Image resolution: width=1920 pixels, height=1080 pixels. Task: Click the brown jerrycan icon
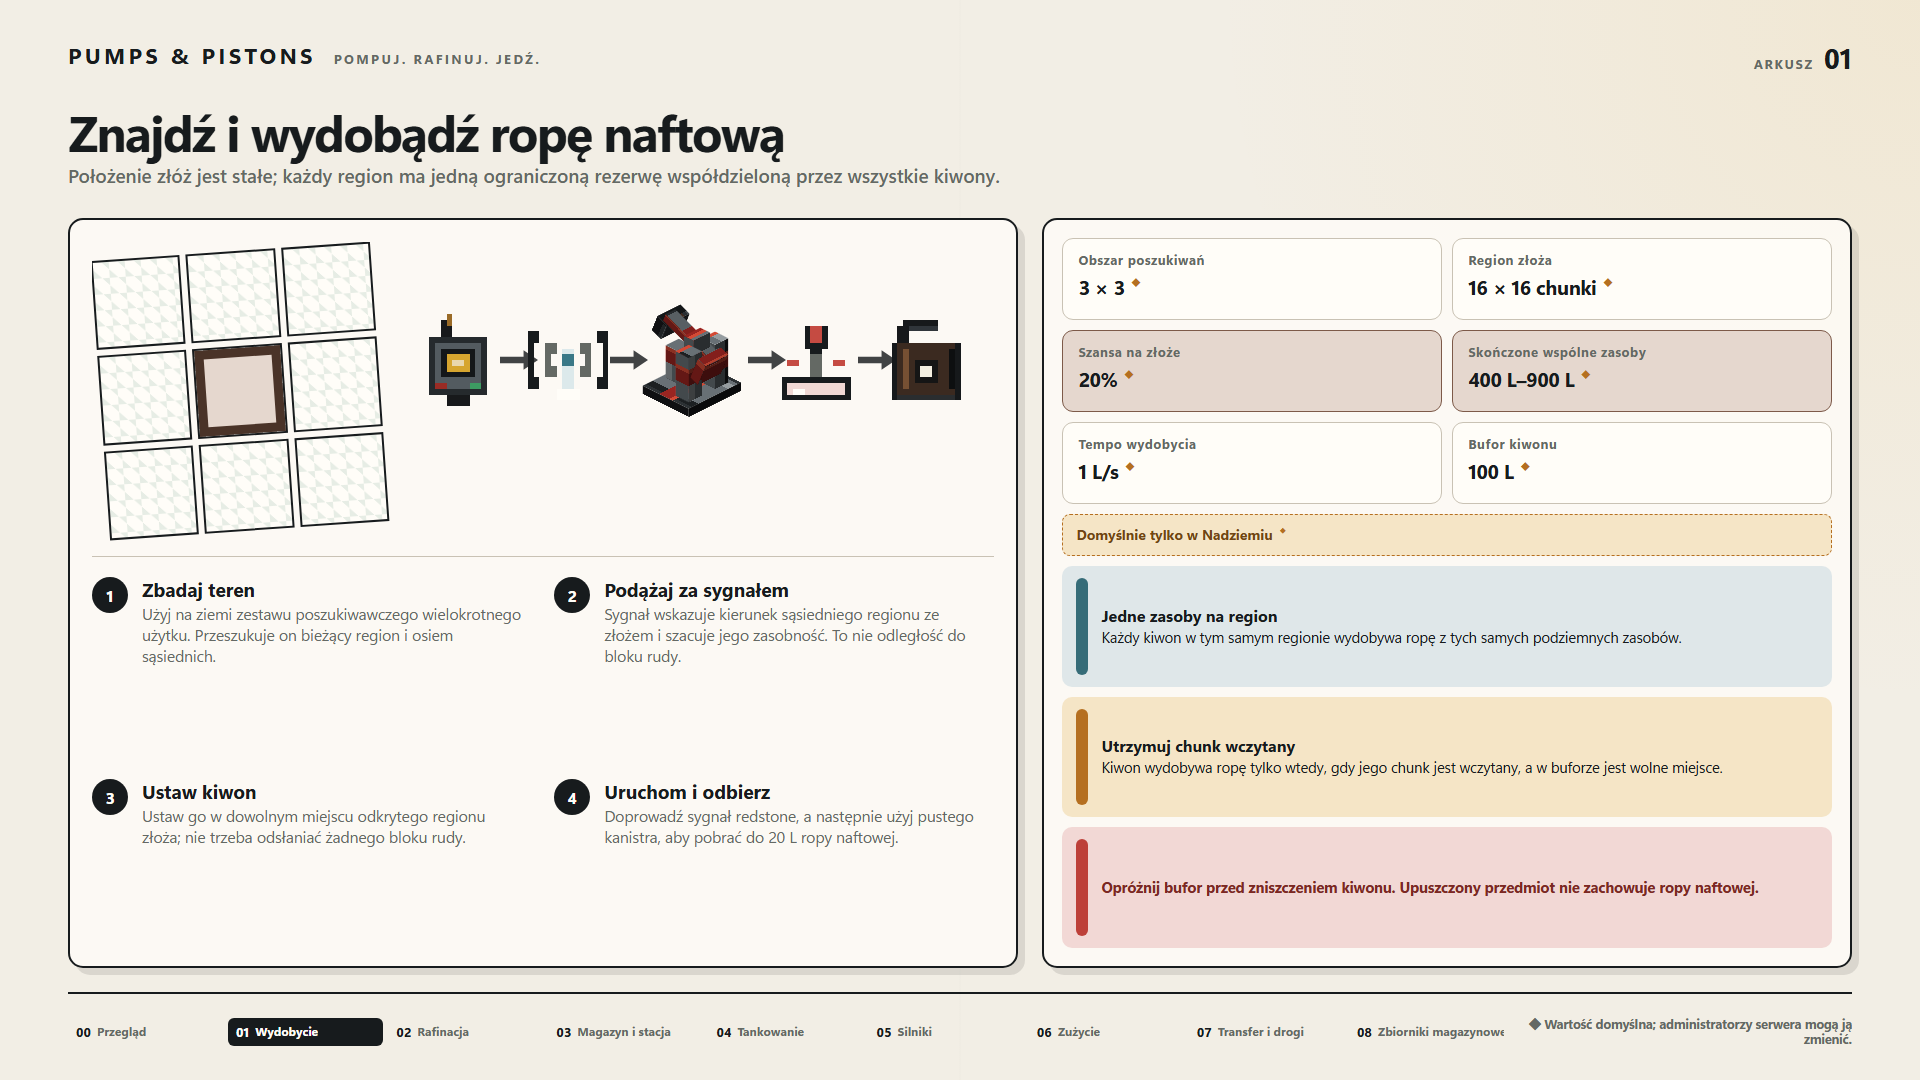[x=926, y=360]
